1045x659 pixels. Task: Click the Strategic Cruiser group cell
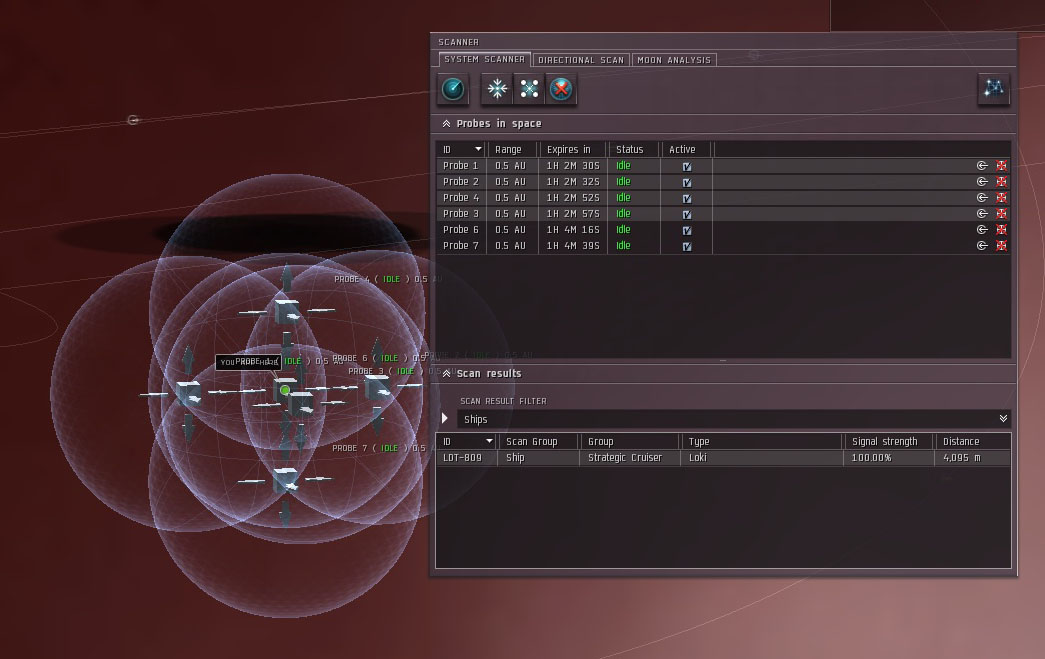tap(625, 458)
